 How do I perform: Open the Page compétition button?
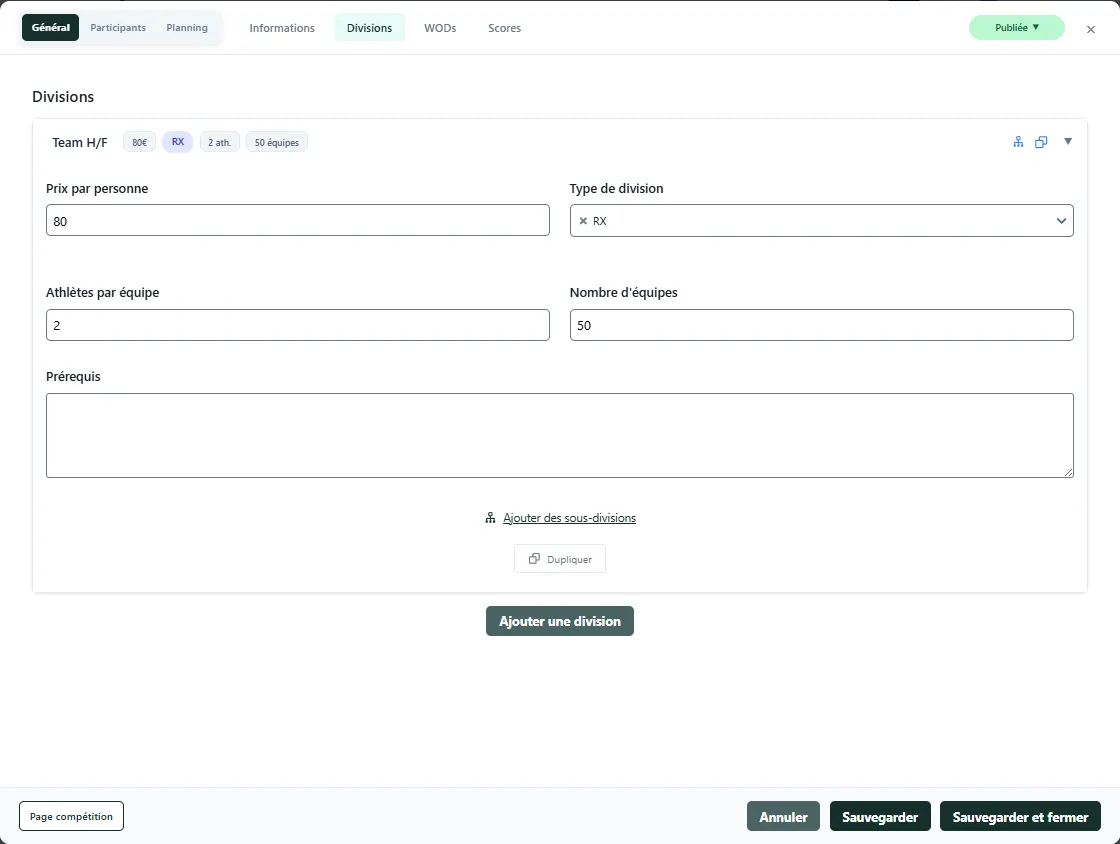pos(71,816)
